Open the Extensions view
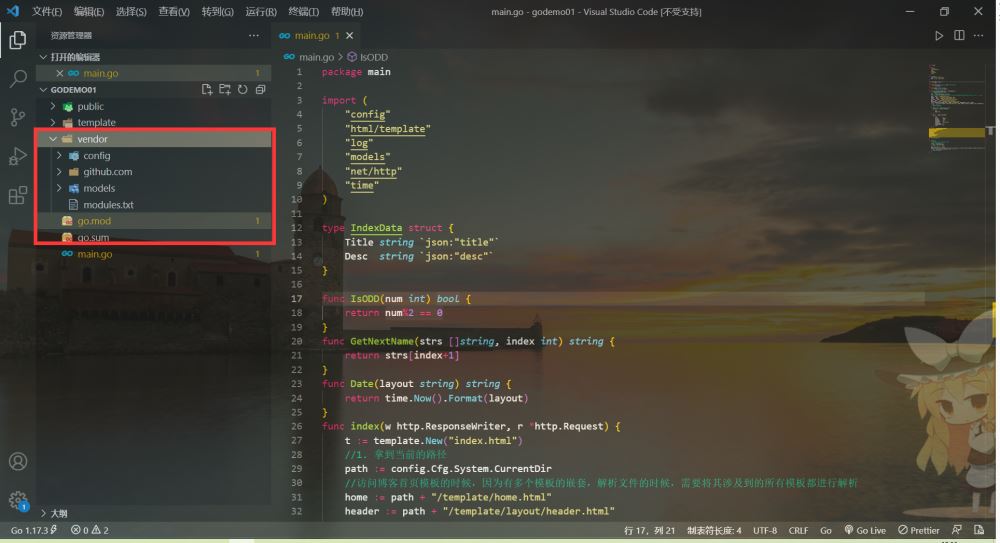1000x543 pixels. coord(18,195)
